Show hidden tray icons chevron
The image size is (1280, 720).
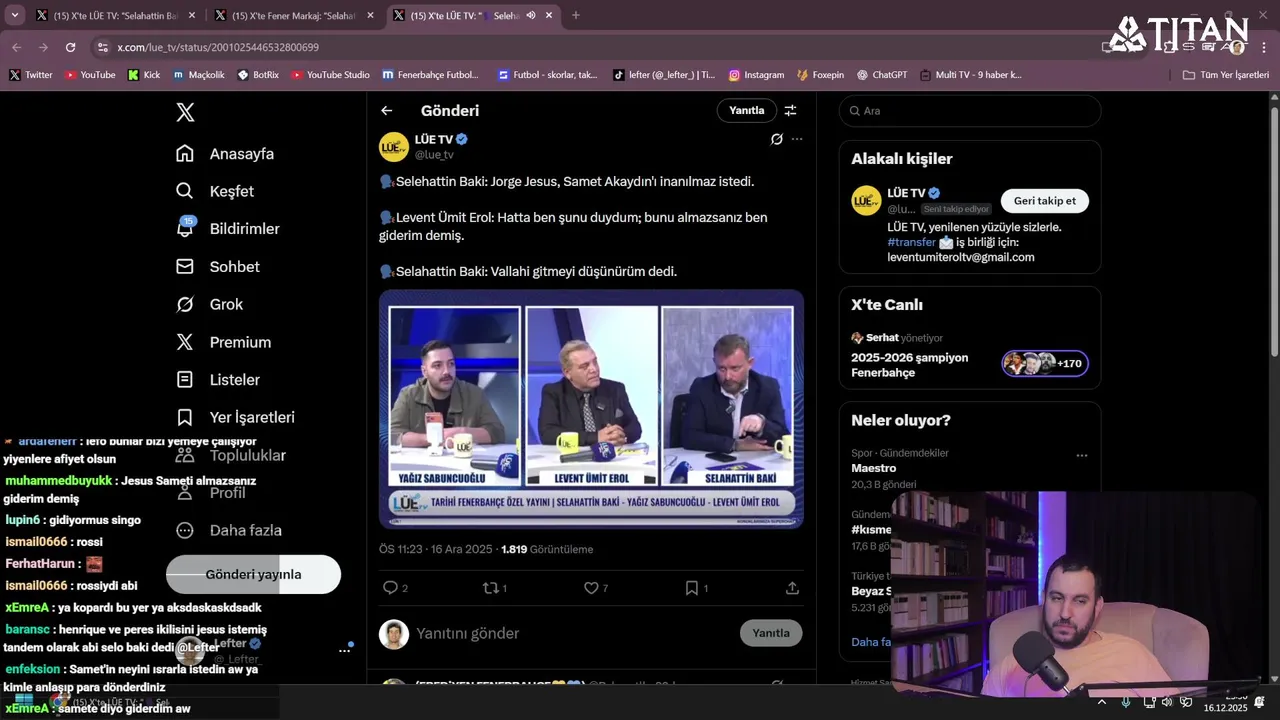(x=1101, y=702)
